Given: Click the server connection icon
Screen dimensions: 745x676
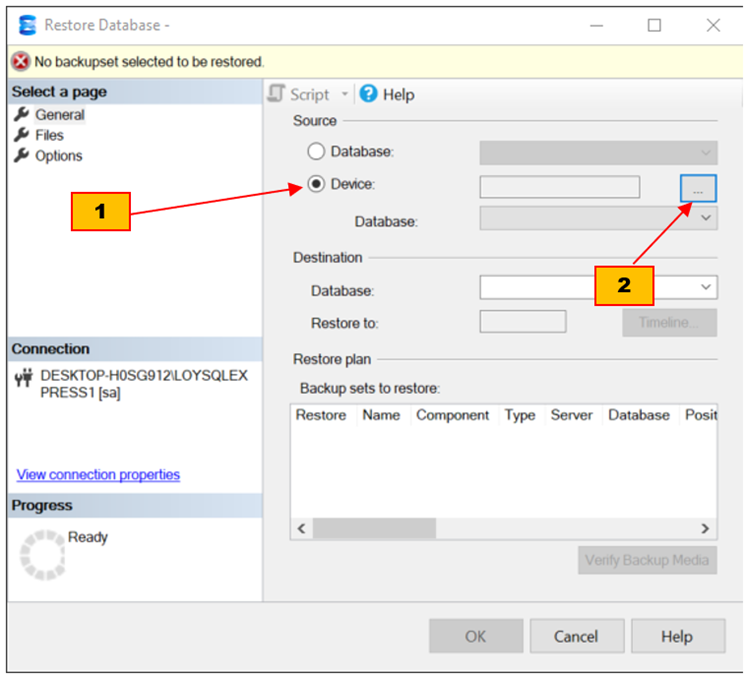Looking at the screenshot, I should pyautogui.click(x=23, y=377).
